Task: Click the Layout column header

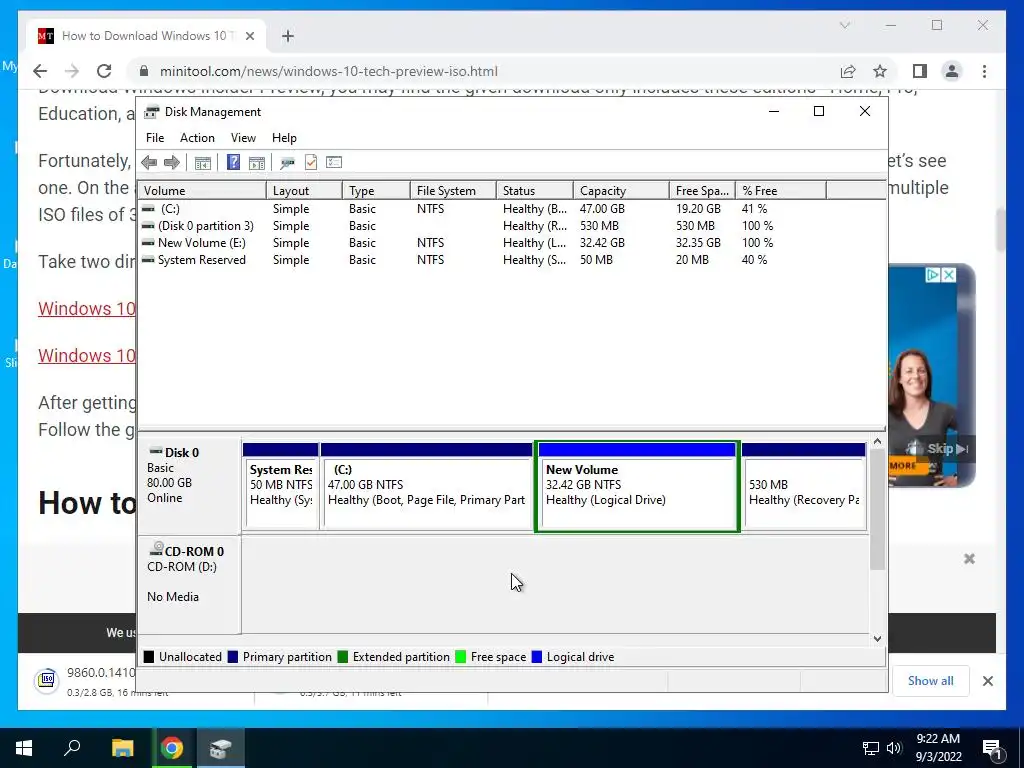Action: point(304,191)
